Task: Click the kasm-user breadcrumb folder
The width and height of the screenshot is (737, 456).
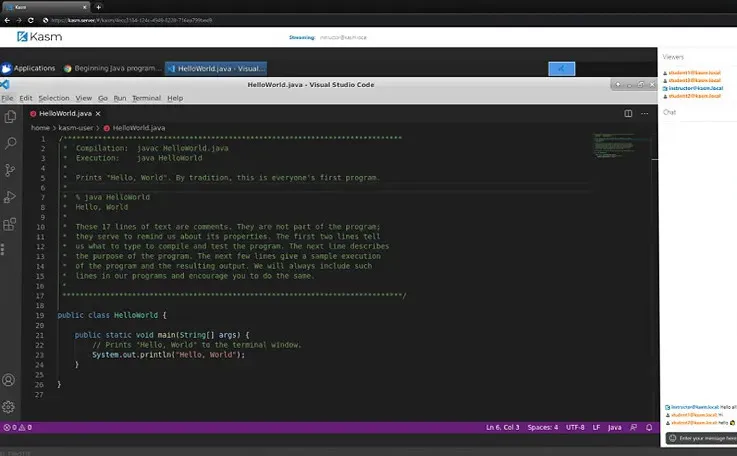Action: click(x=78, y=128)
